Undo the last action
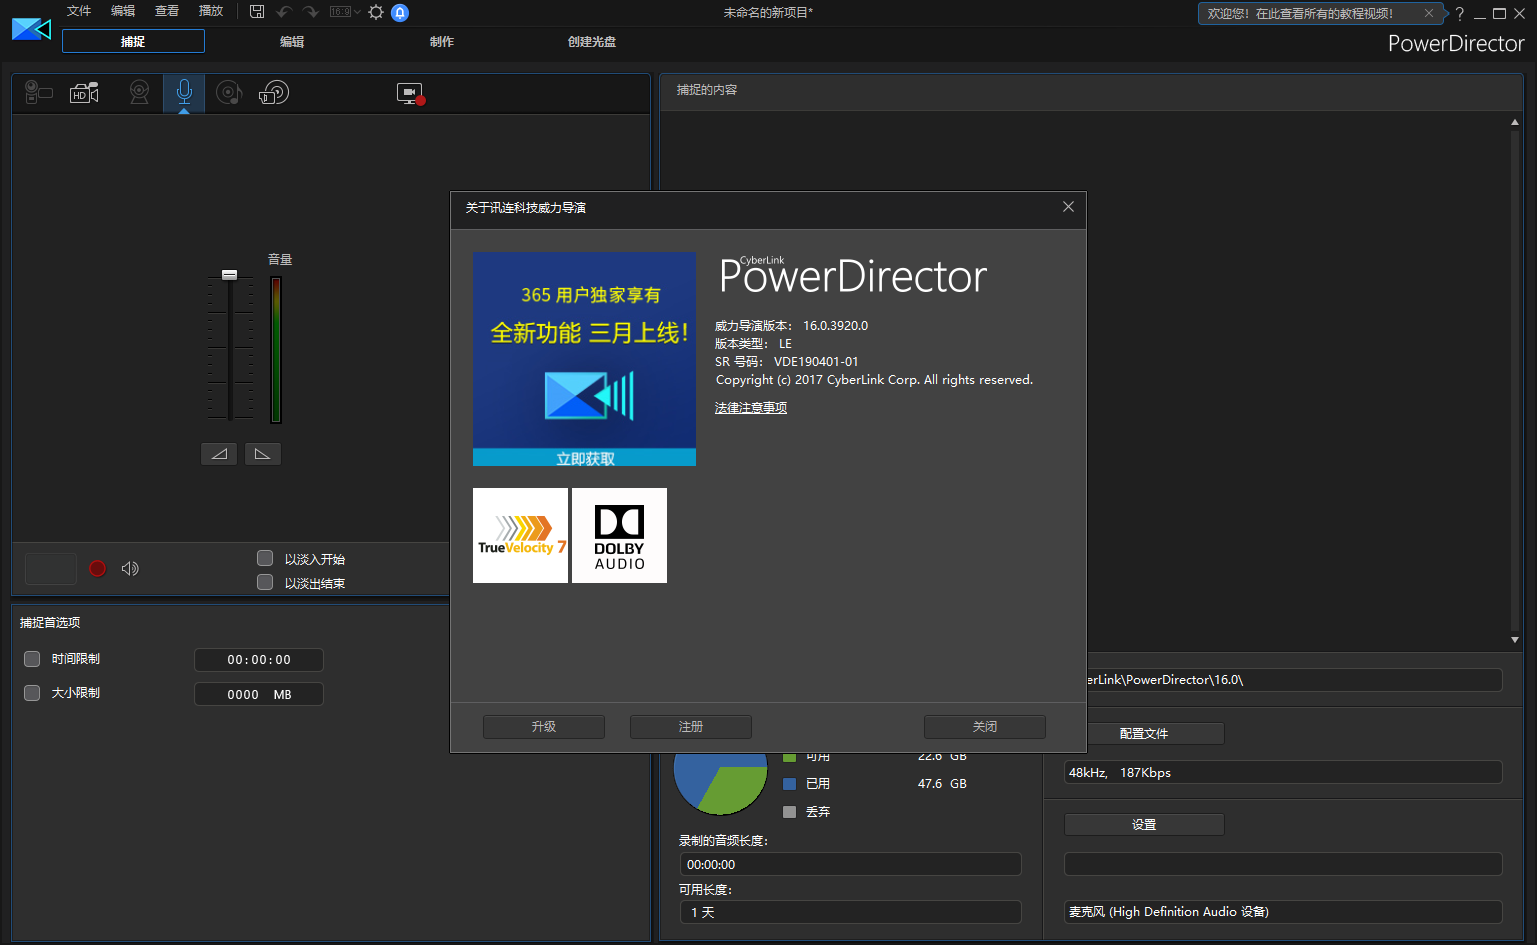This screenshot has height=945, width=1537. coord(284,12)
